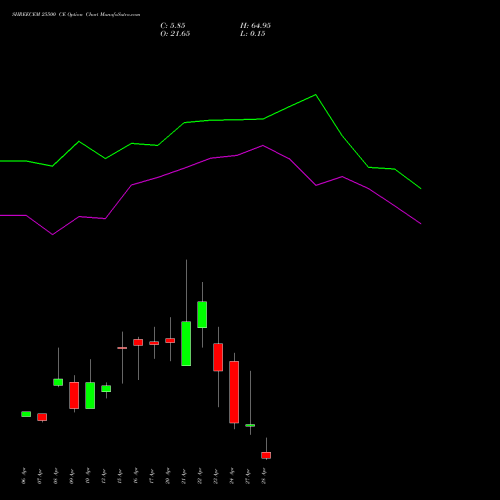
Task: Click the tall green candlestick for 21 Apr
Action: [x=186, y=344]
